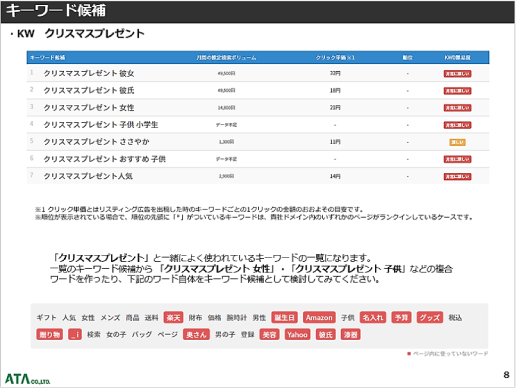Click the difficulty badge for おすすめ 子供 row
This screenshot has height=388, width=516.
point(457,159)
